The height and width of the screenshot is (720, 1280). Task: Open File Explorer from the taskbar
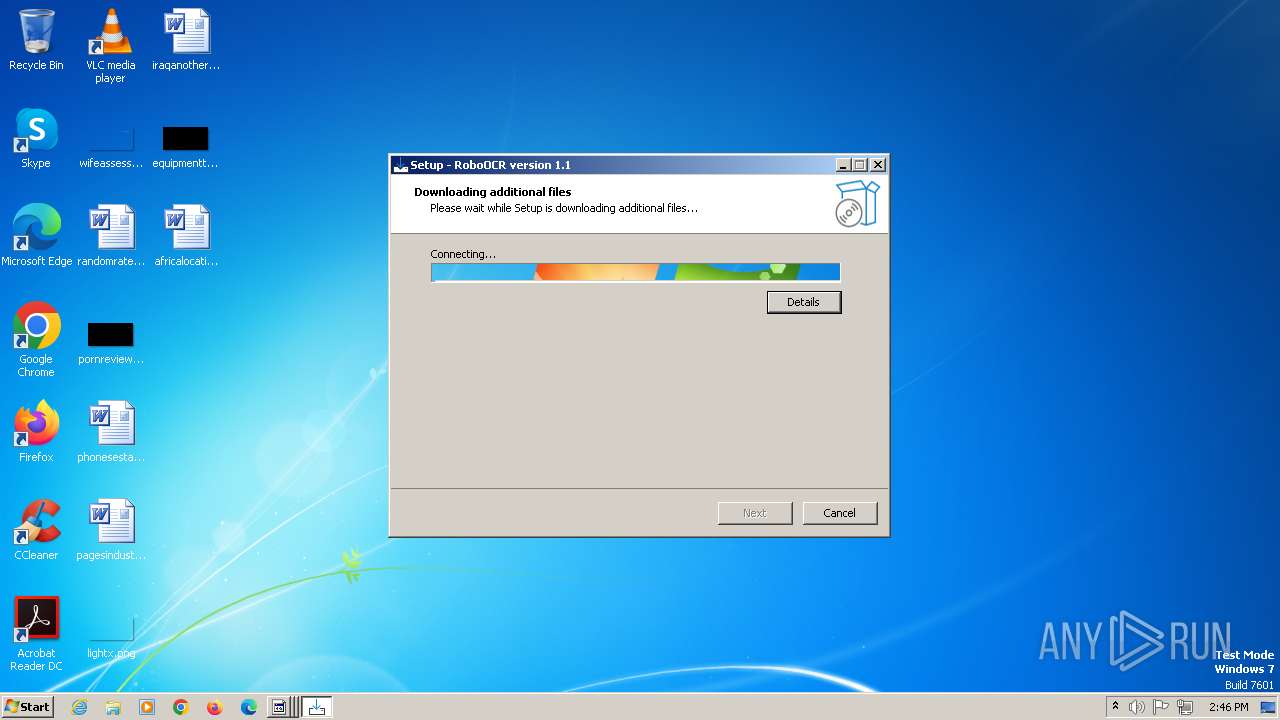click(113, 707)
